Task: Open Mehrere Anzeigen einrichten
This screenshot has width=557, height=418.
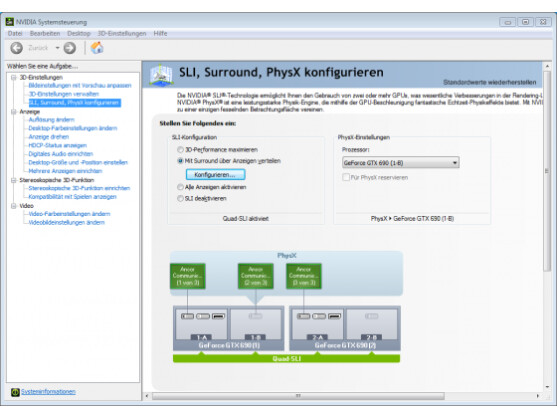Action: [x=65, y=171]
